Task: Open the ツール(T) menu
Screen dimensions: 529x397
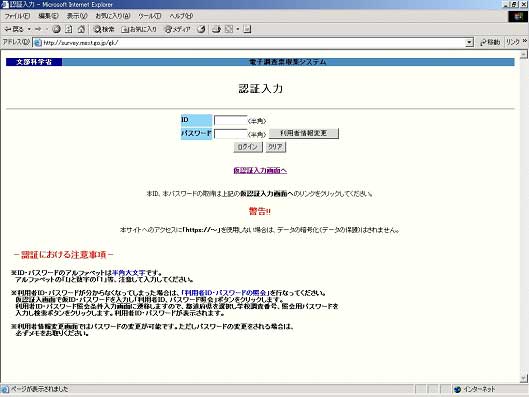Action: [149, 16]
